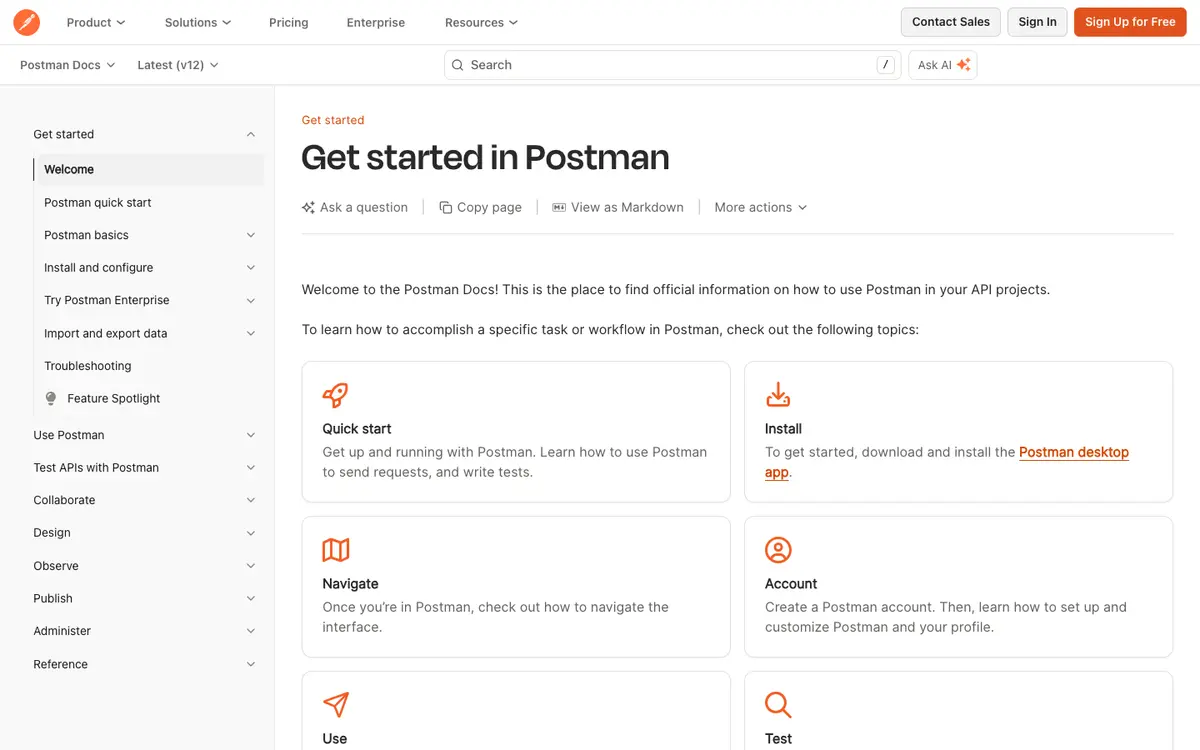
Task: Go to the Enterprise page
Action: click(x=376, y=22)
